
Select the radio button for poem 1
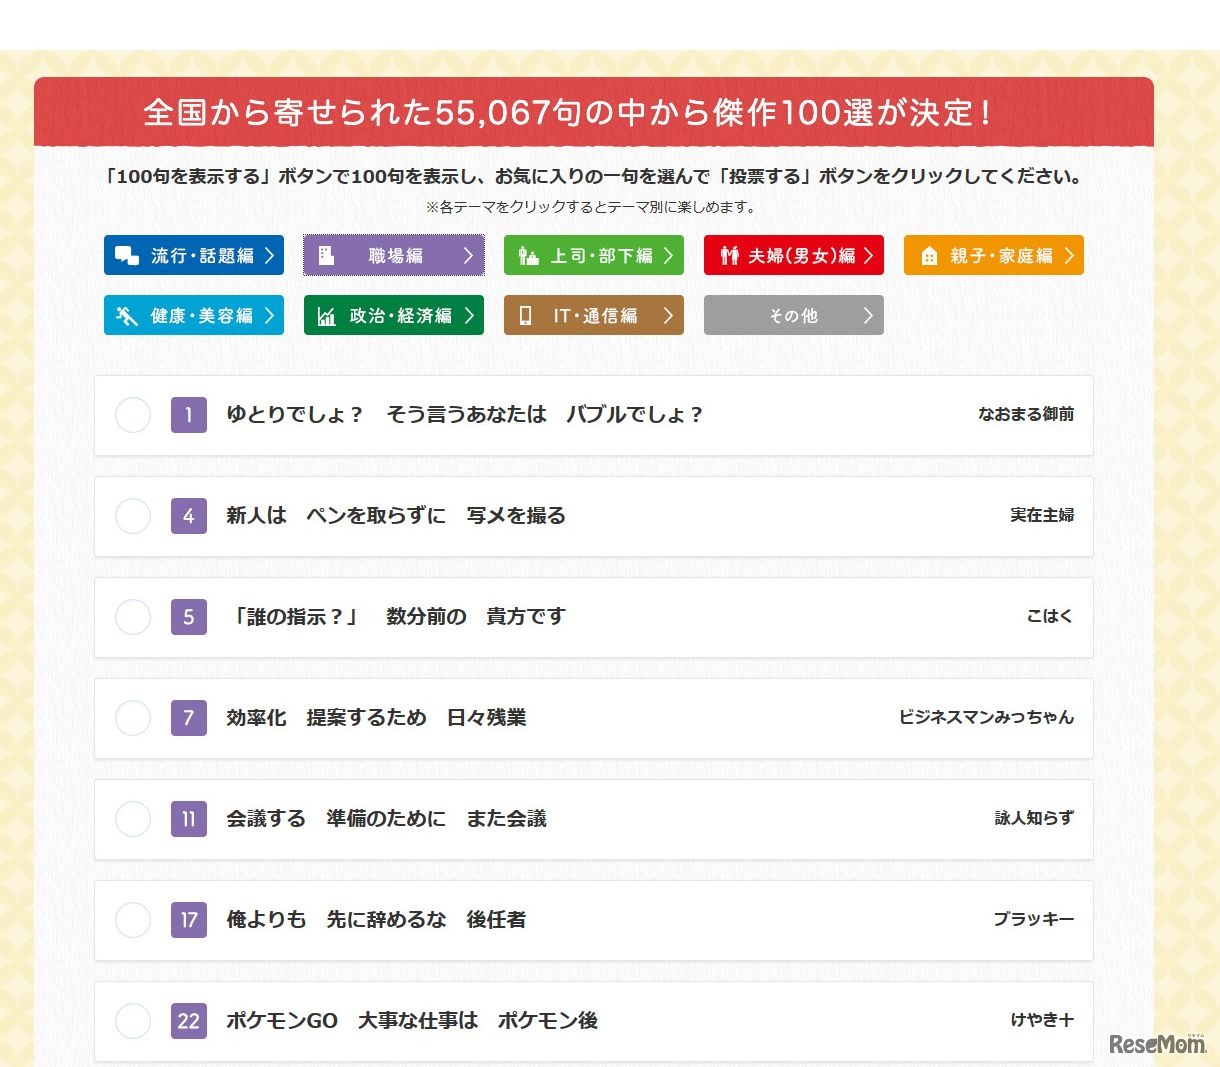pyautogui.click(x=133, y=415)
